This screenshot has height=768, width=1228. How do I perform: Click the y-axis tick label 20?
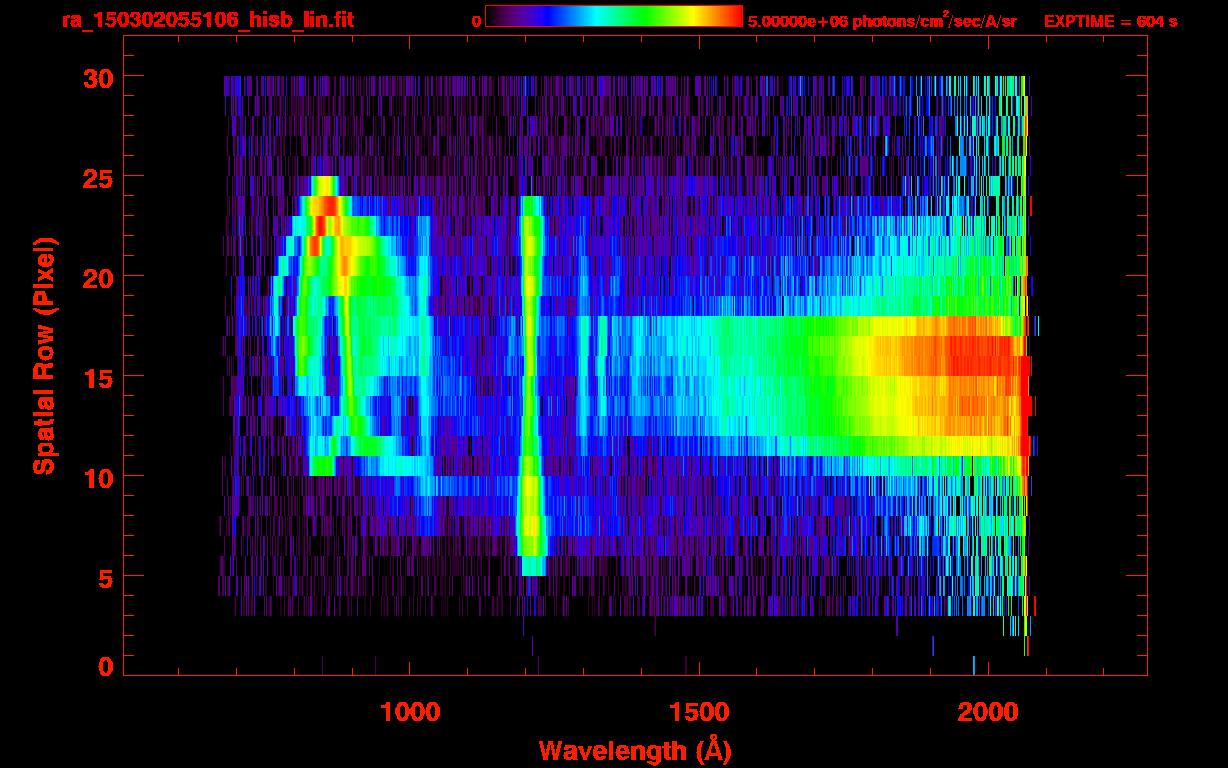pos(97,277)
